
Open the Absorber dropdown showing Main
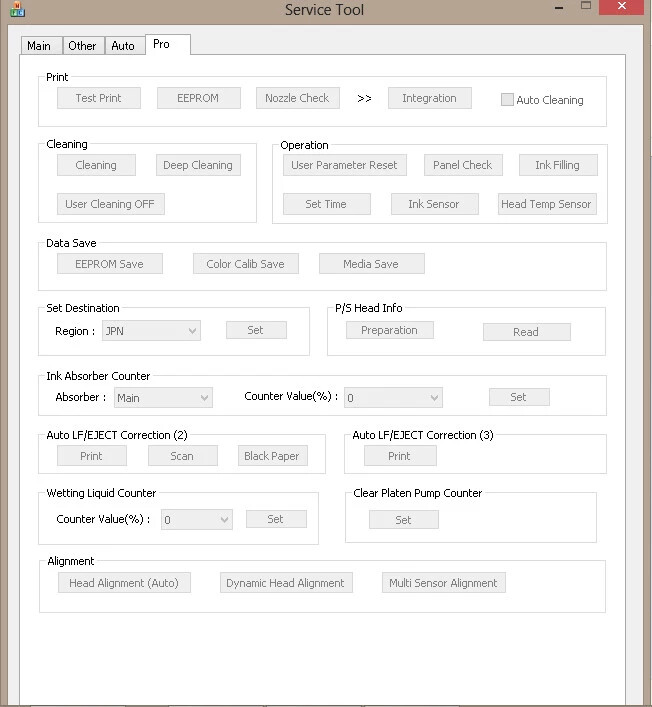(163, 398)
